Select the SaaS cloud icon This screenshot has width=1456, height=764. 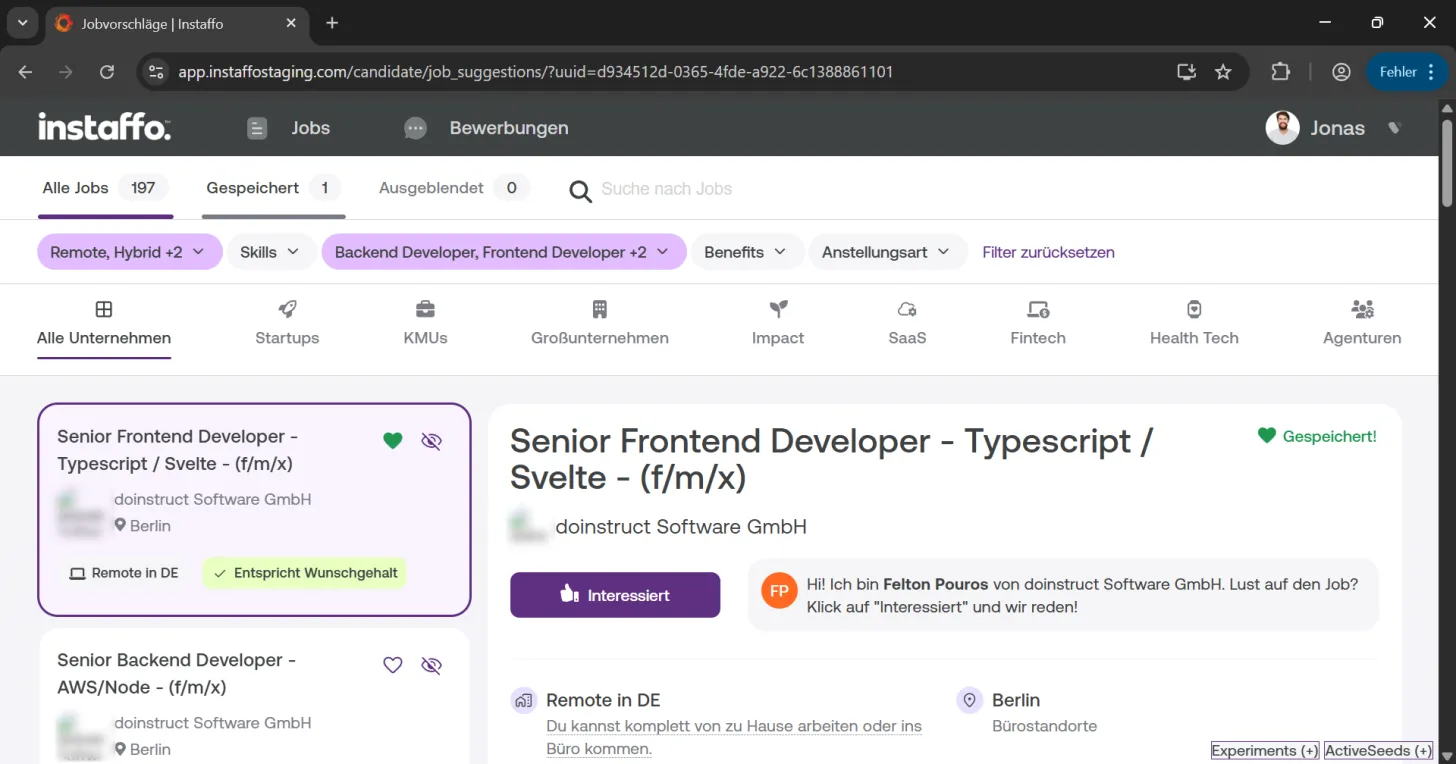pyautogui.click(x=907, y=309)
